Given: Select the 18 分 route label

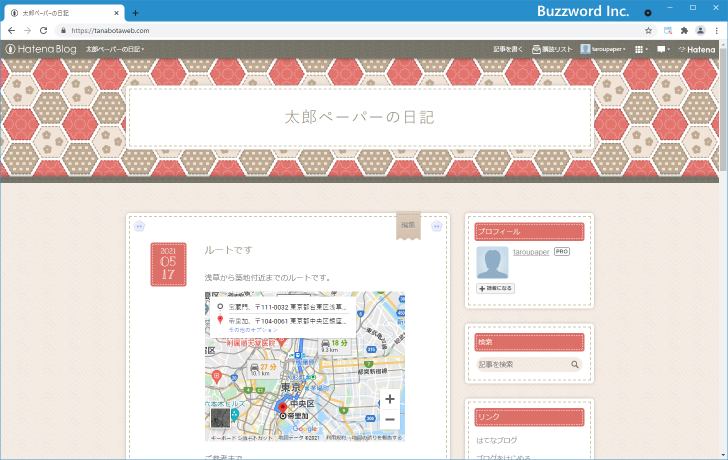Looking at the screenshot, I should pos(334,345).
